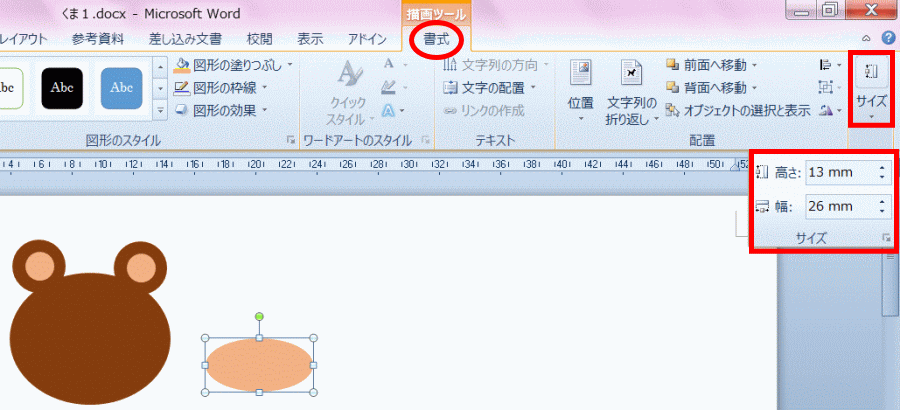
Task: Open the 校閲 Review tab
Action: pos(259,39)
